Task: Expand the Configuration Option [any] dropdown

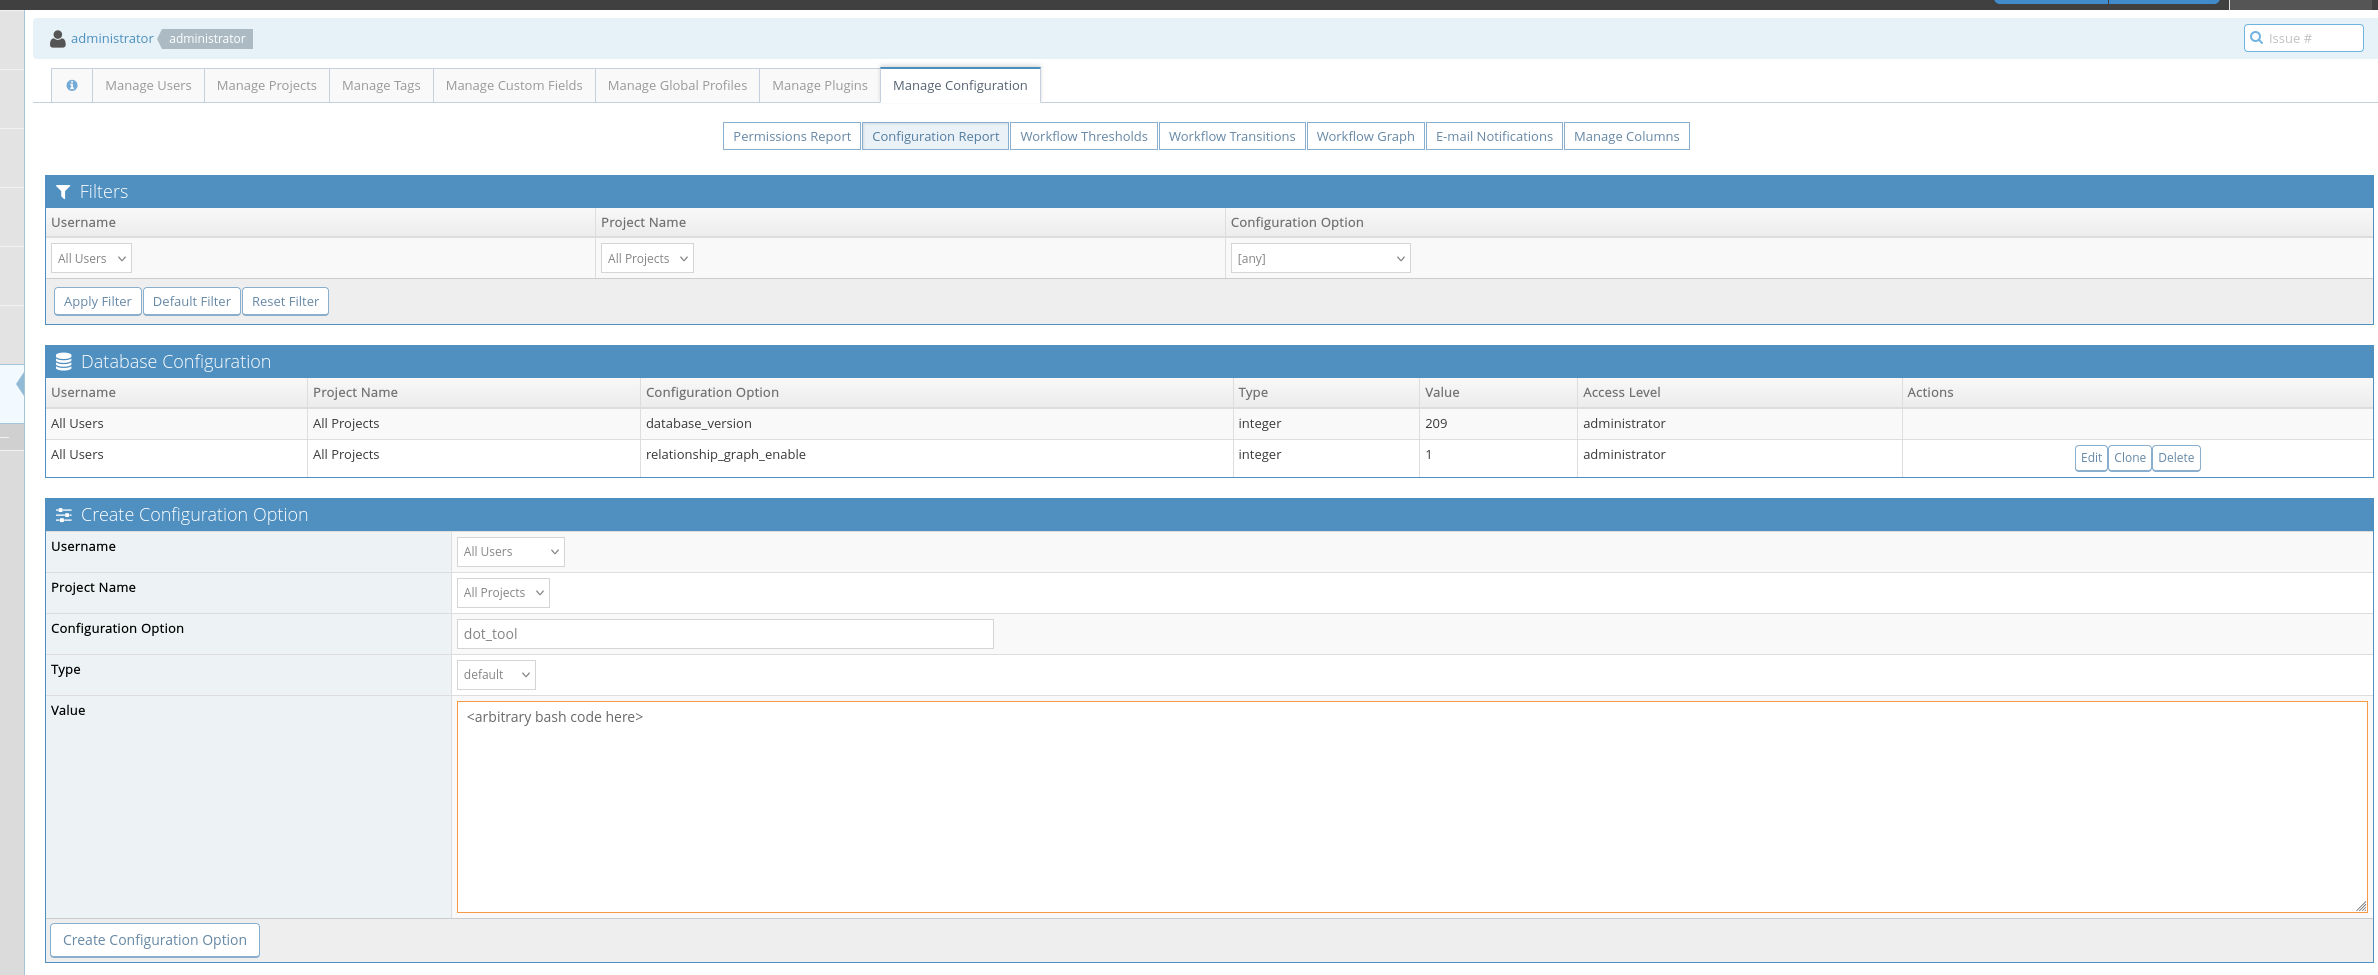Action: click(x=1320, y=259)
